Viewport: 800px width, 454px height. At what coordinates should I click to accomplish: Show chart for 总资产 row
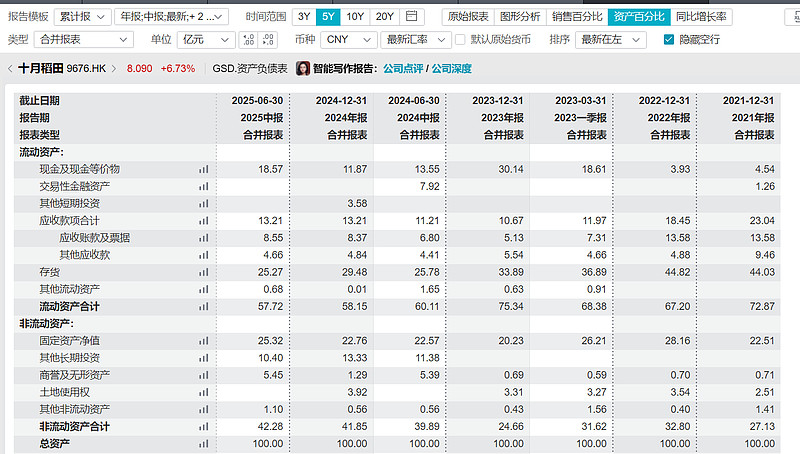pyautogui.click(x=203, y=444)
